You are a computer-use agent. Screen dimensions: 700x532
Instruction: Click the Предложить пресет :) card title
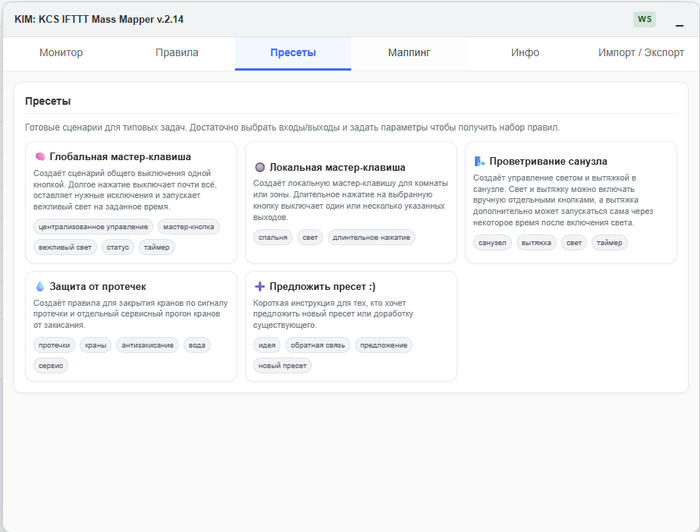[322, 287]
